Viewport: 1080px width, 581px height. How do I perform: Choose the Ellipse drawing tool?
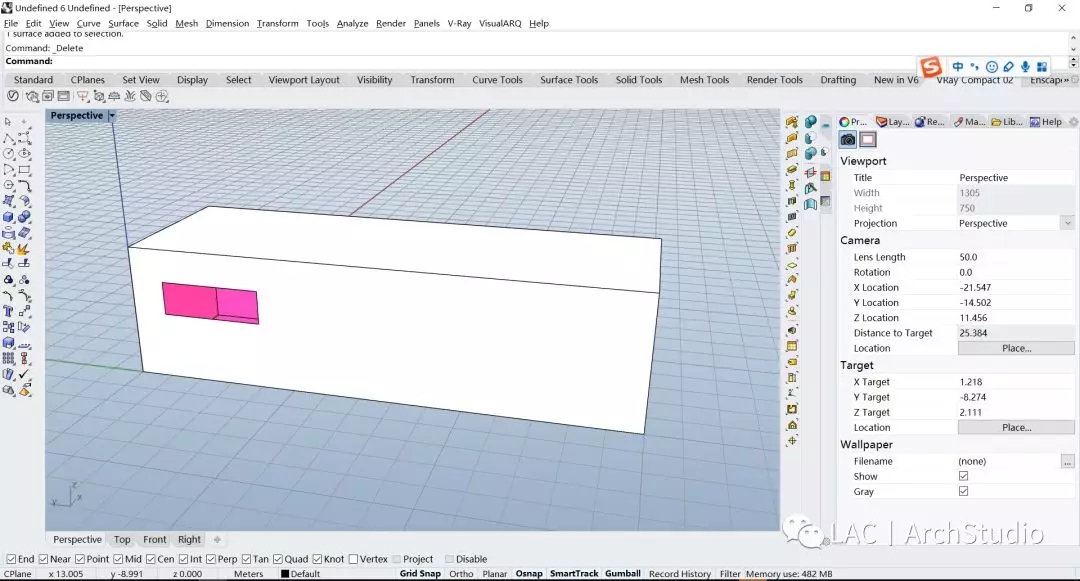click(24, 154)
